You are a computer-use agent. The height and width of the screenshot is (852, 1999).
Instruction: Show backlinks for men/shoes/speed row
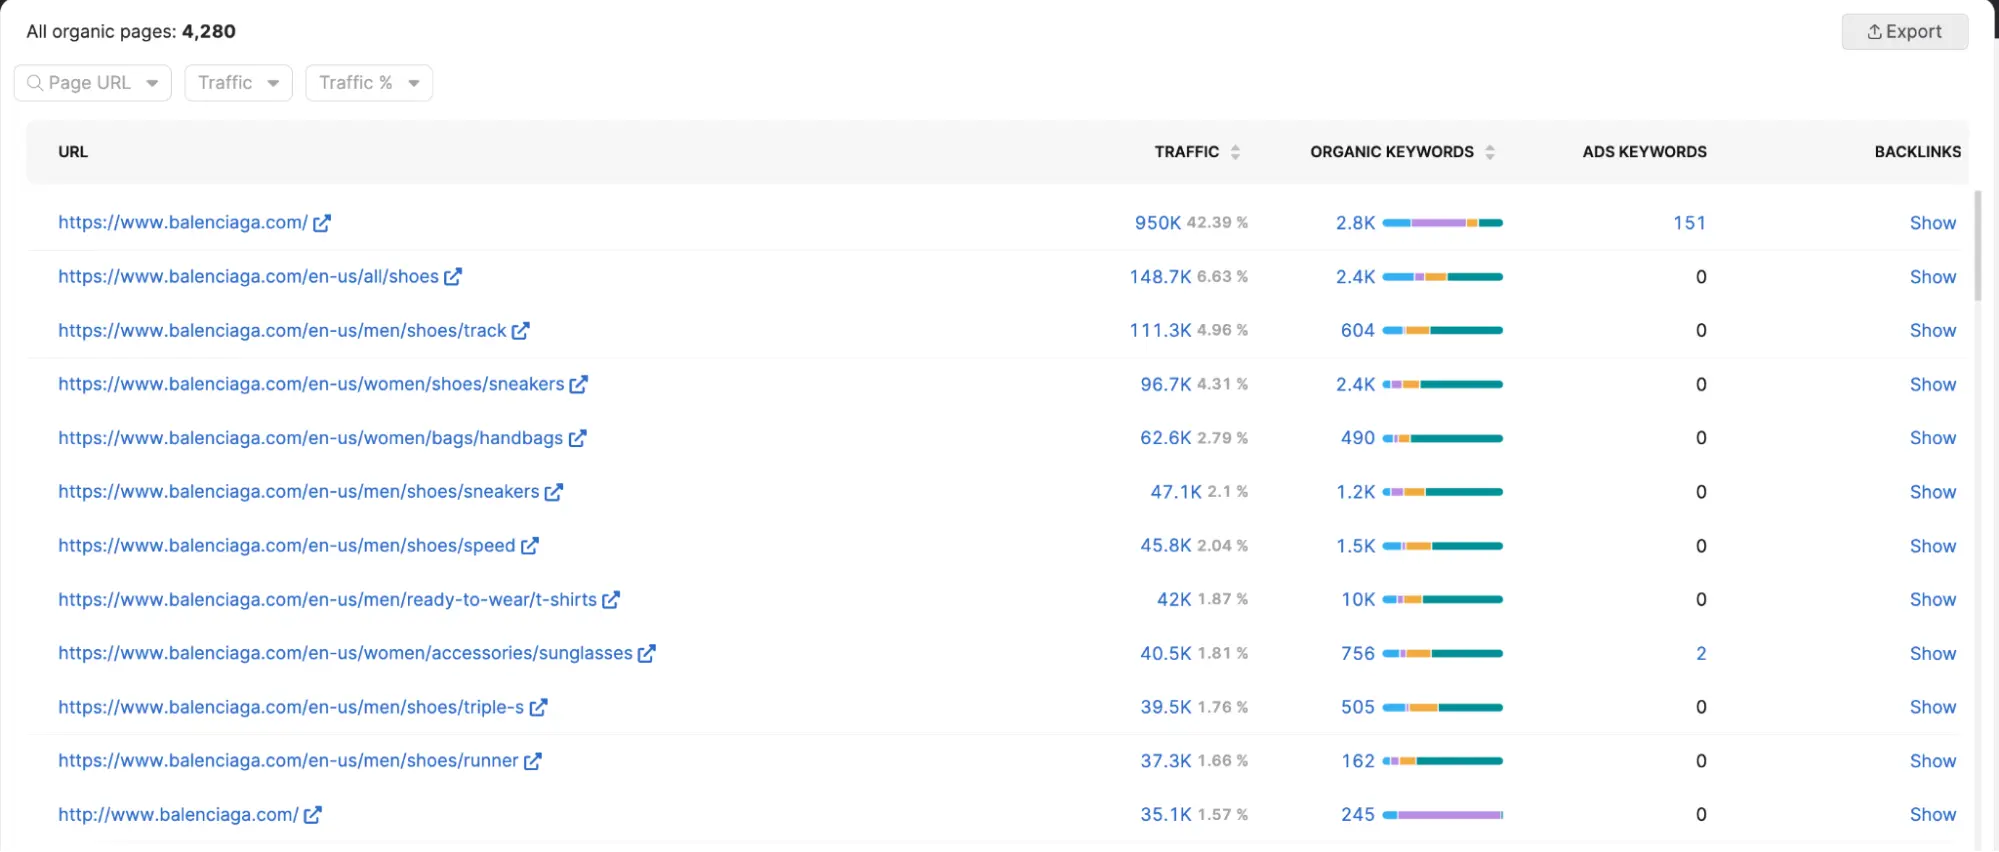pos(1932,546)
